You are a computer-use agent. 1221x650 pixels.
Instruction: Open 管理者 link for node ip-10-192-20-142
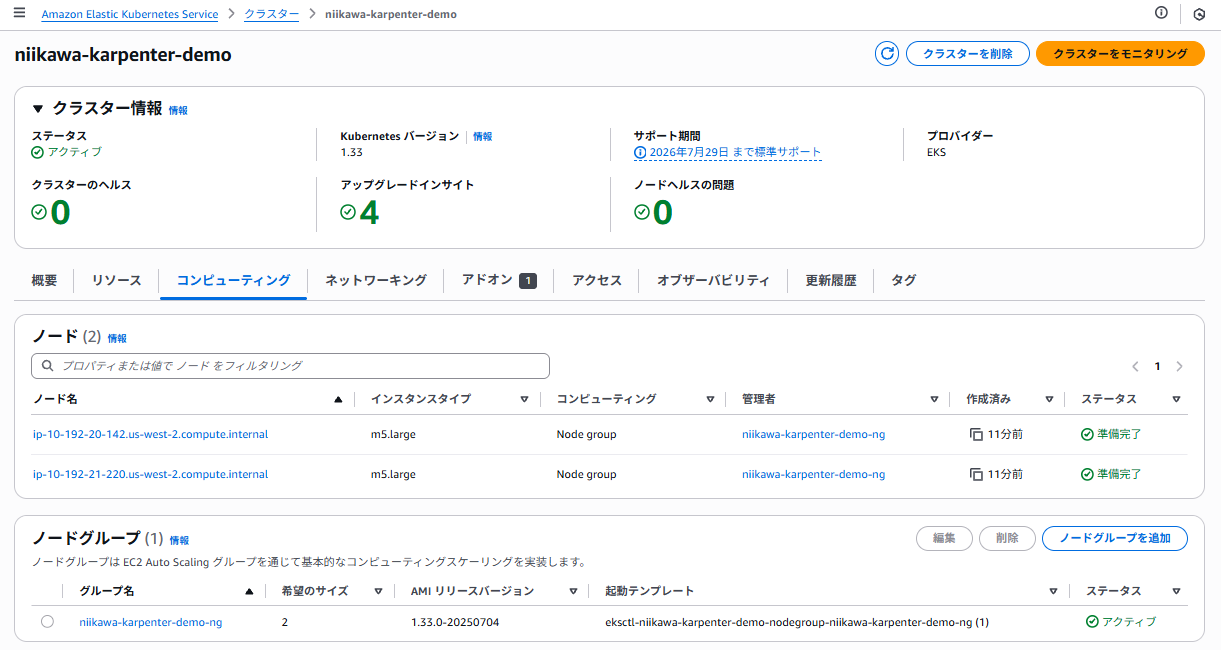click(x=813, y=435)
